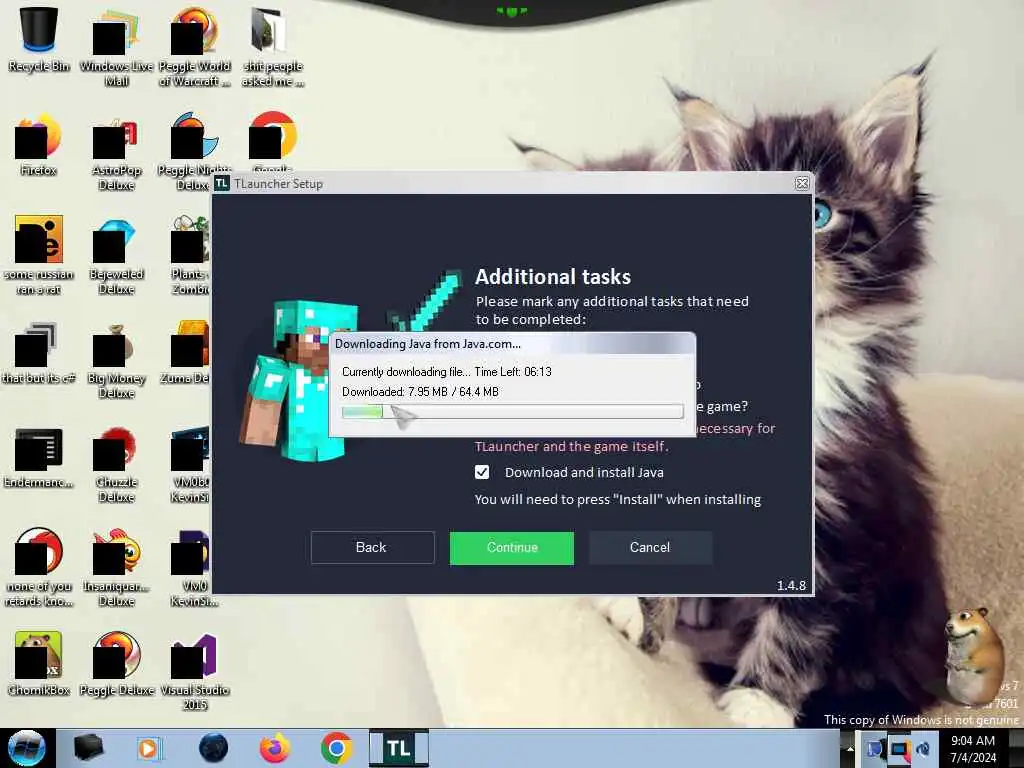Open Firefox from the taskbar
The image size is (1024, 768).
click(x=275, y=748)
